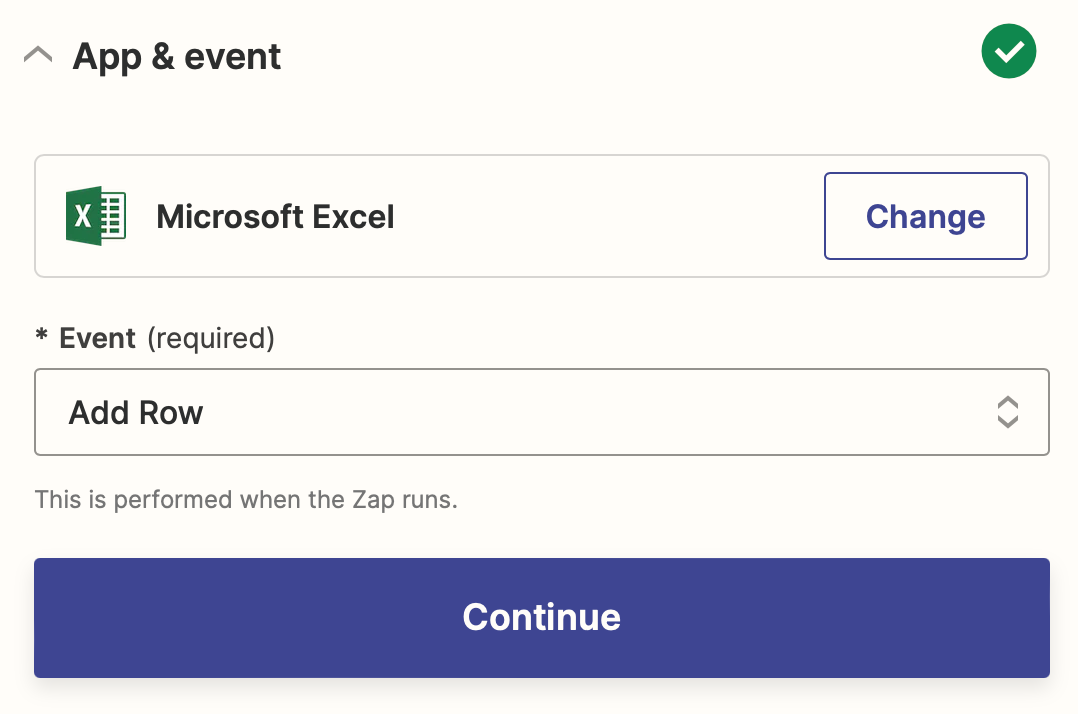Screen dimensions: 1078x714
Task: Click the white X on the Excel logo
Action: (84, 216)
